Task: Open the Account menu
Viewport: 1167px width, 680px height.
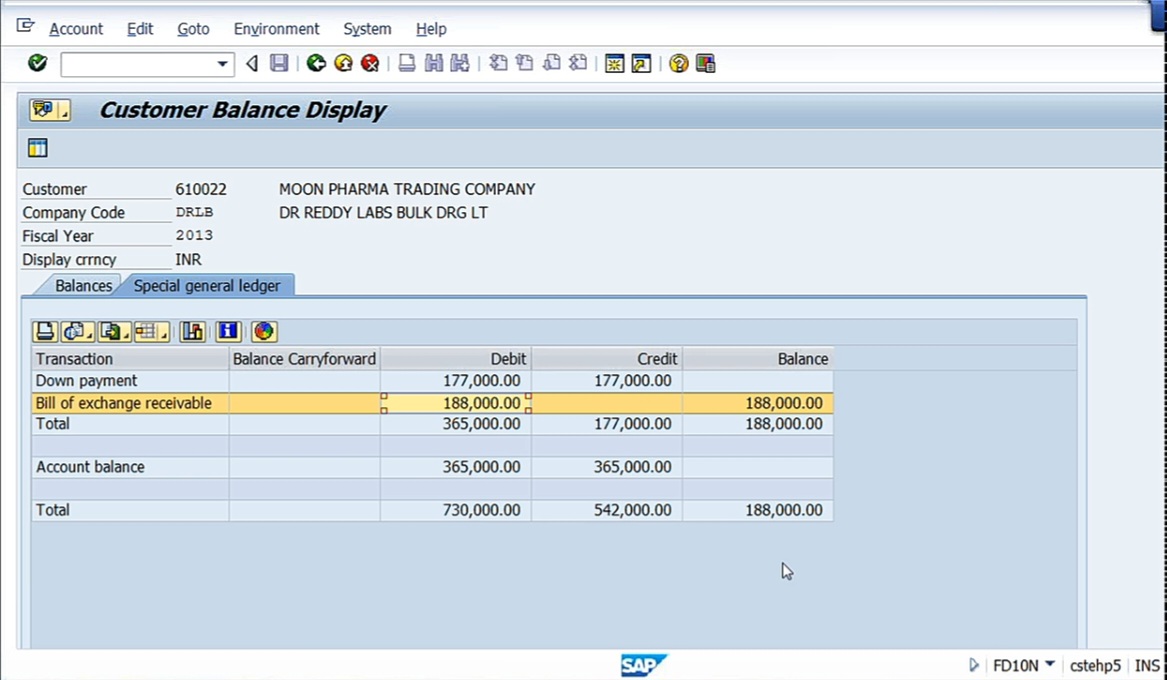Action: (x=76, y=29)
